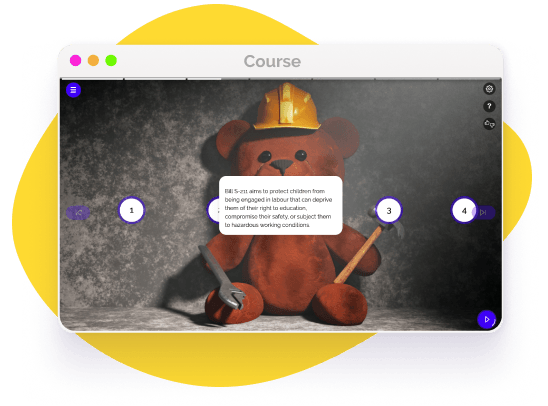Click the first progress bar segment
This screenshot has height=406, width=548.
click(x=92, y=79)
